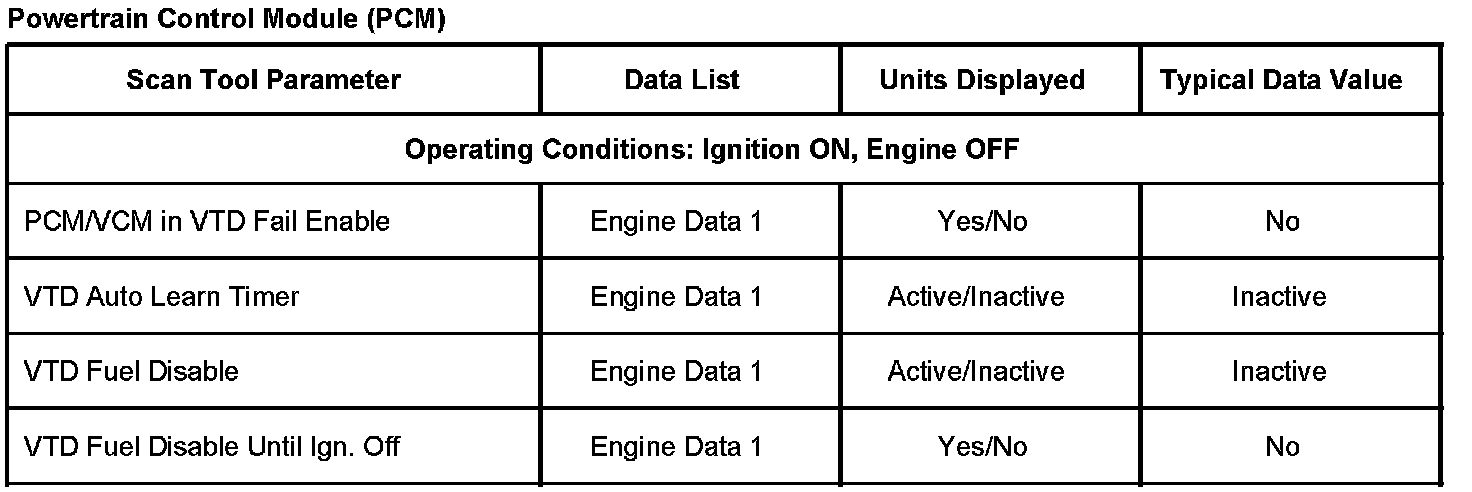Click Active/Inactive units in VTD Fuel Disable row
This screenshot has height=492, width=1472.
tap(976, 371)
